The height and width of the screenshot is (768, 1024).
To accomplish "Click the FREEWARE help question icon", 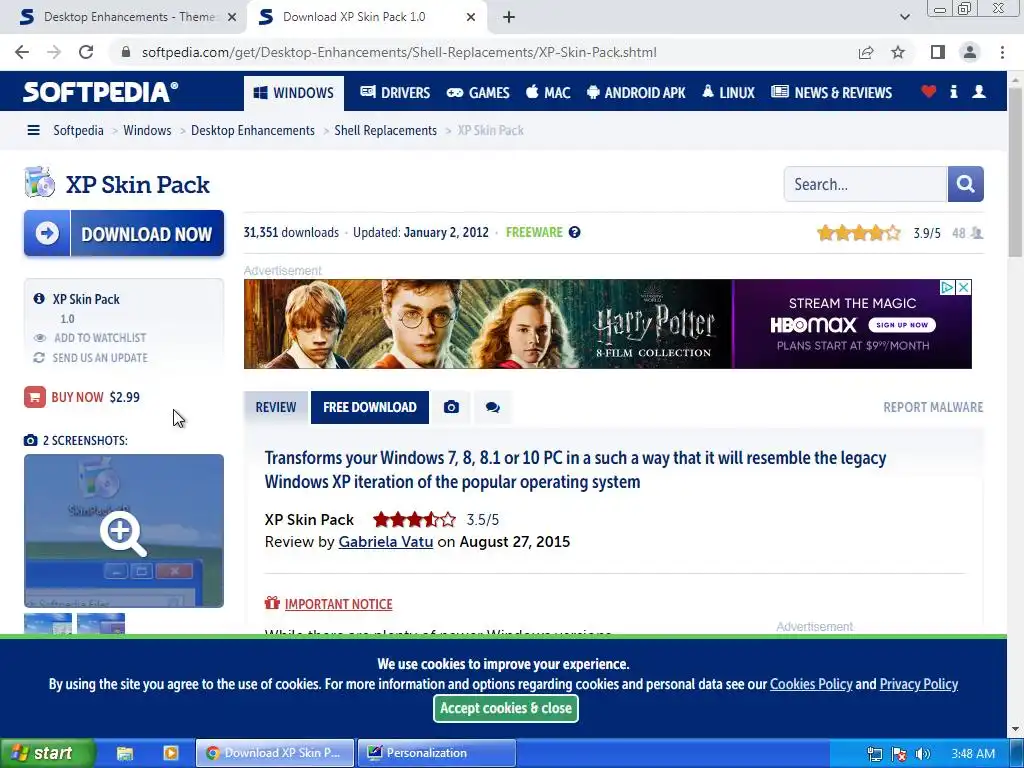I will tap(574, 232).
